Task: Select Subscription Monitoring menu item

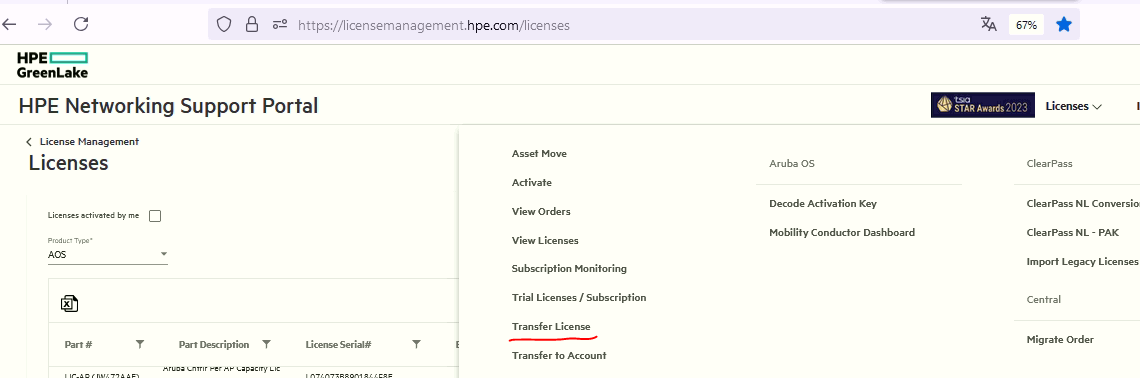Action: click(569, 268)
